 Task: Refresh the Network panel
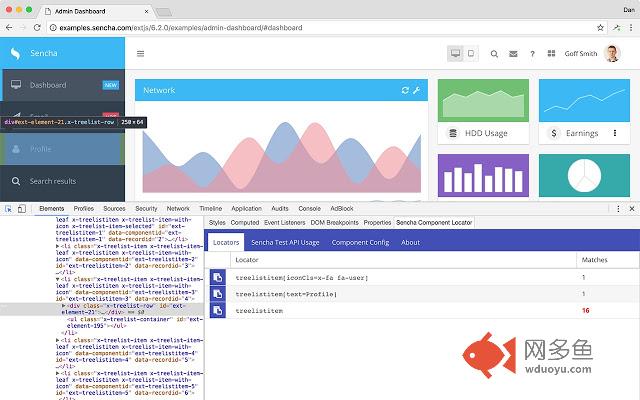pyautogui.click(x=405, y=90)
